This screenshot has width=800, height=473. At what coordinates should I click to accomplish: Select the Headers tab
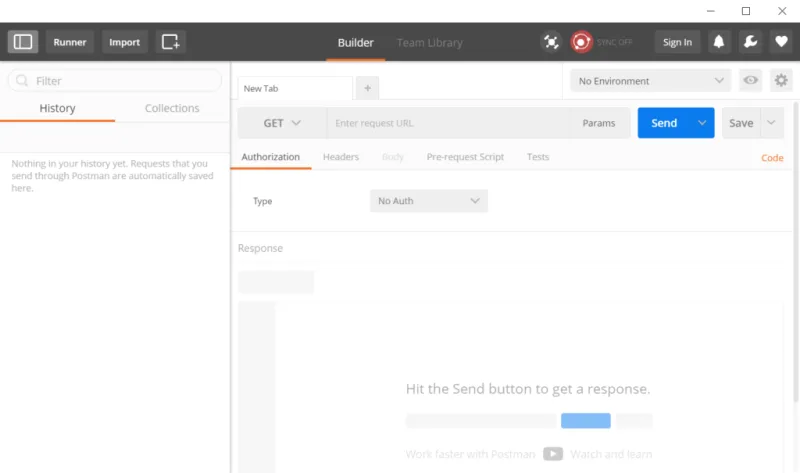tap(340, 157)
